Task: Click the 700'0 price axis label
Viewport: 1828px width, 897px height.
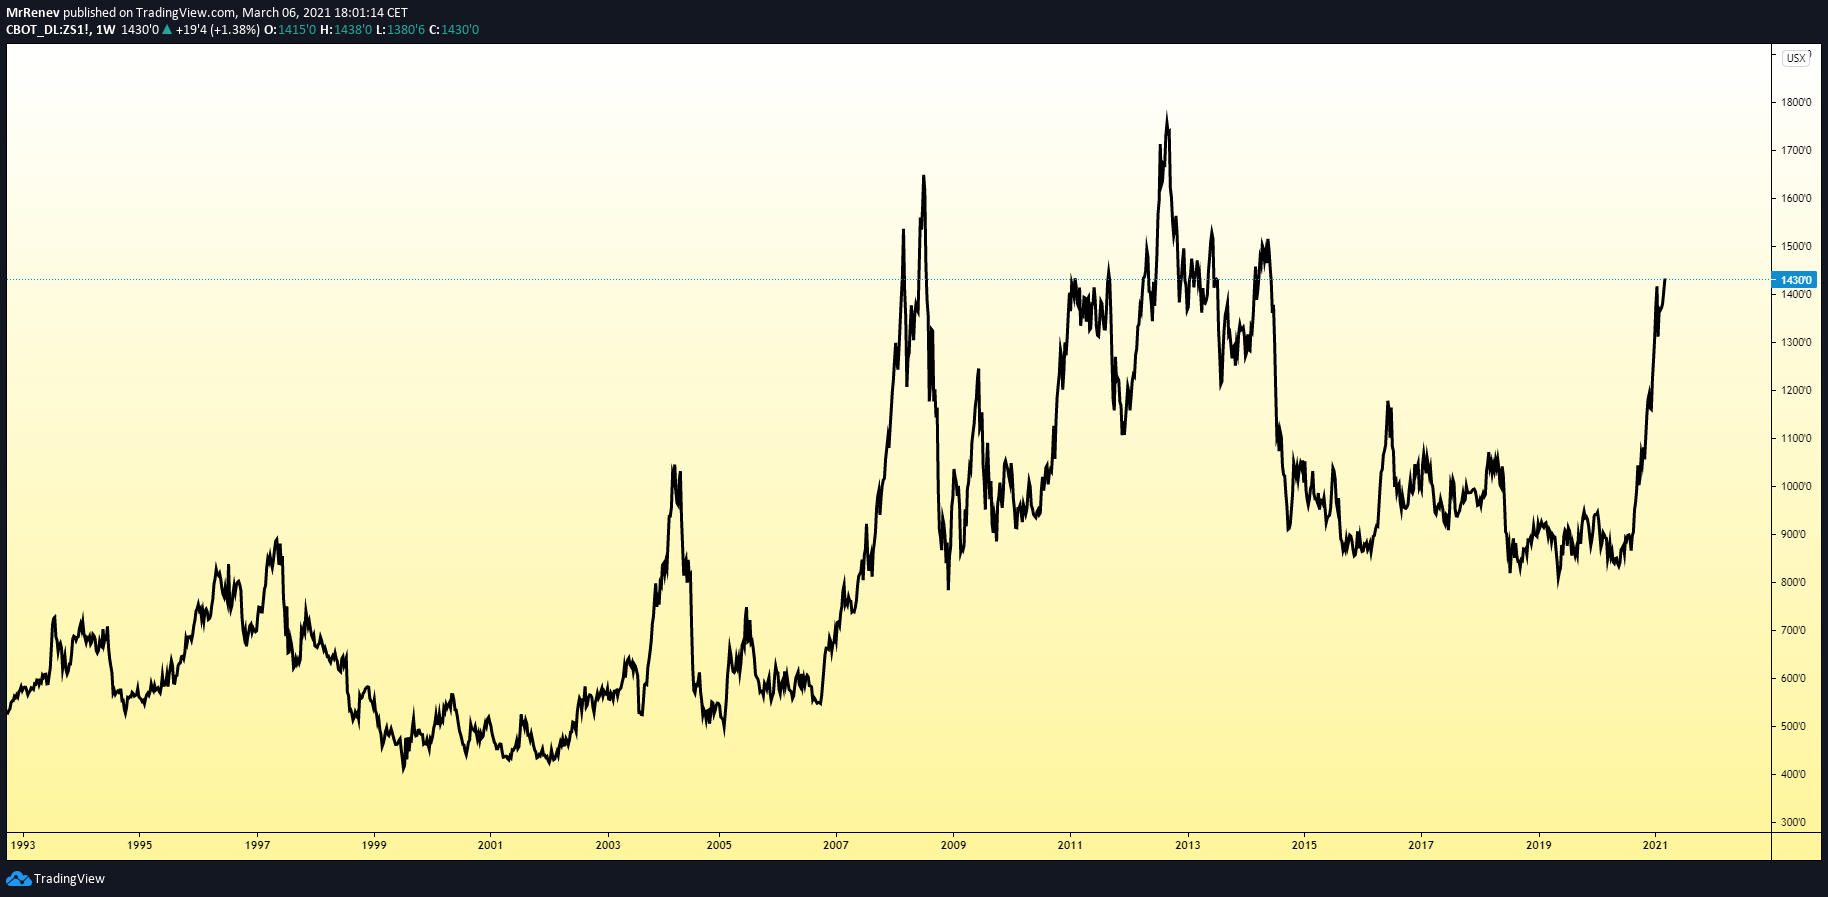Action: [1794, 630]
